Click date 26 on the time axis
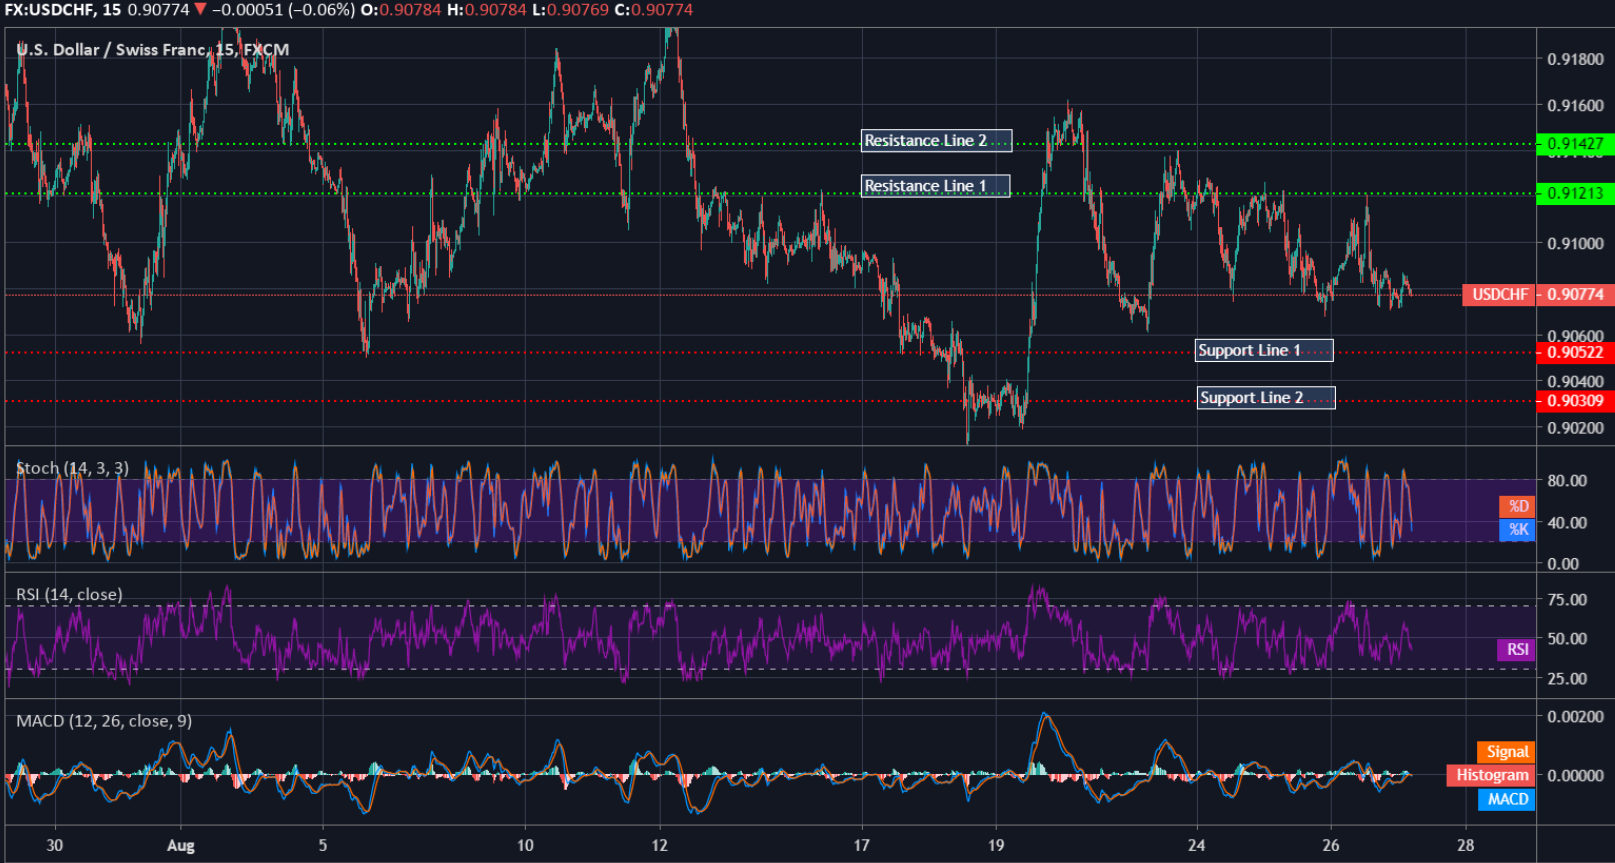The width and height of the screenshot is (1615, 863). tap(1331, 846)
